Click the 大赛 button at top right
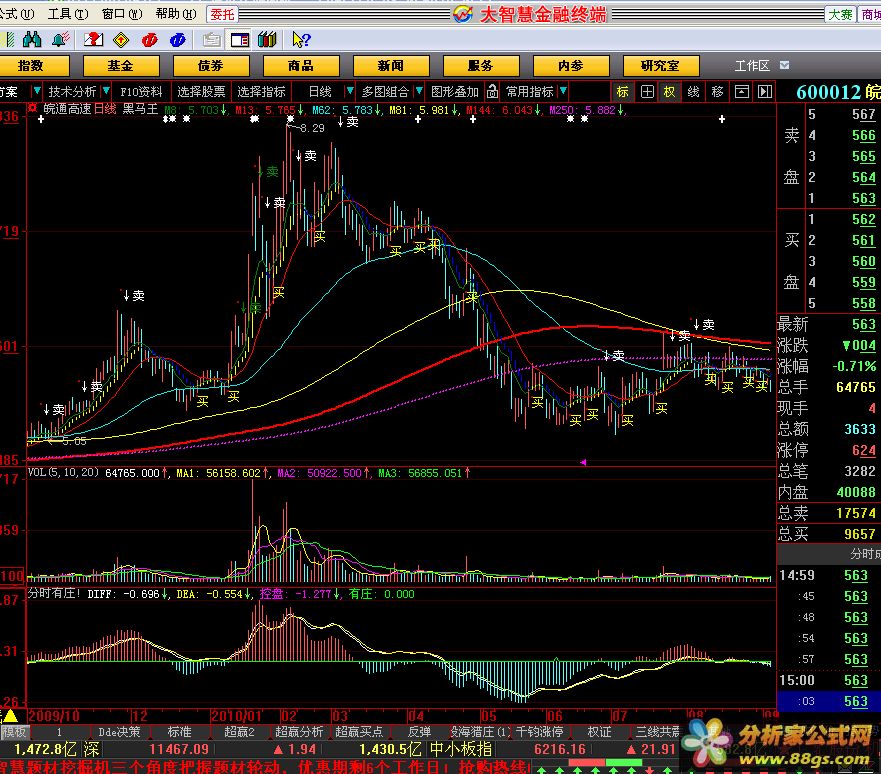This screenshot has width=881, height=774. (841, 15)
